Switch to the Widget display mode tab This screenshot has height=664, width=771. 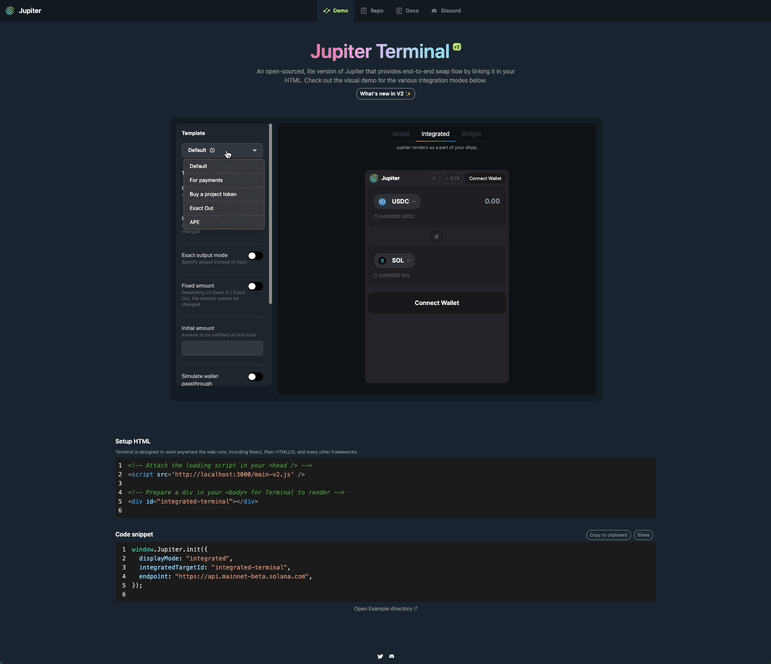(471, 134)
